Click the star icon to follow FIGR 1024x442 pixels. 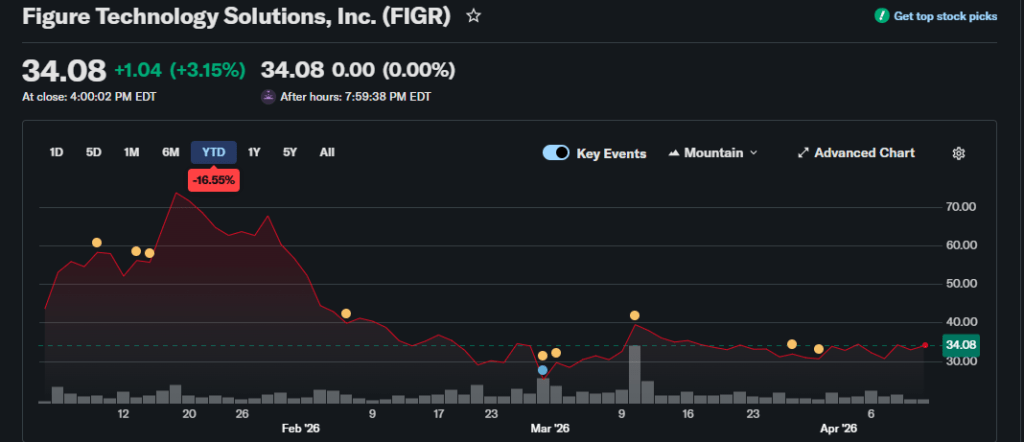pyautogui.click(x=474, y=17)
